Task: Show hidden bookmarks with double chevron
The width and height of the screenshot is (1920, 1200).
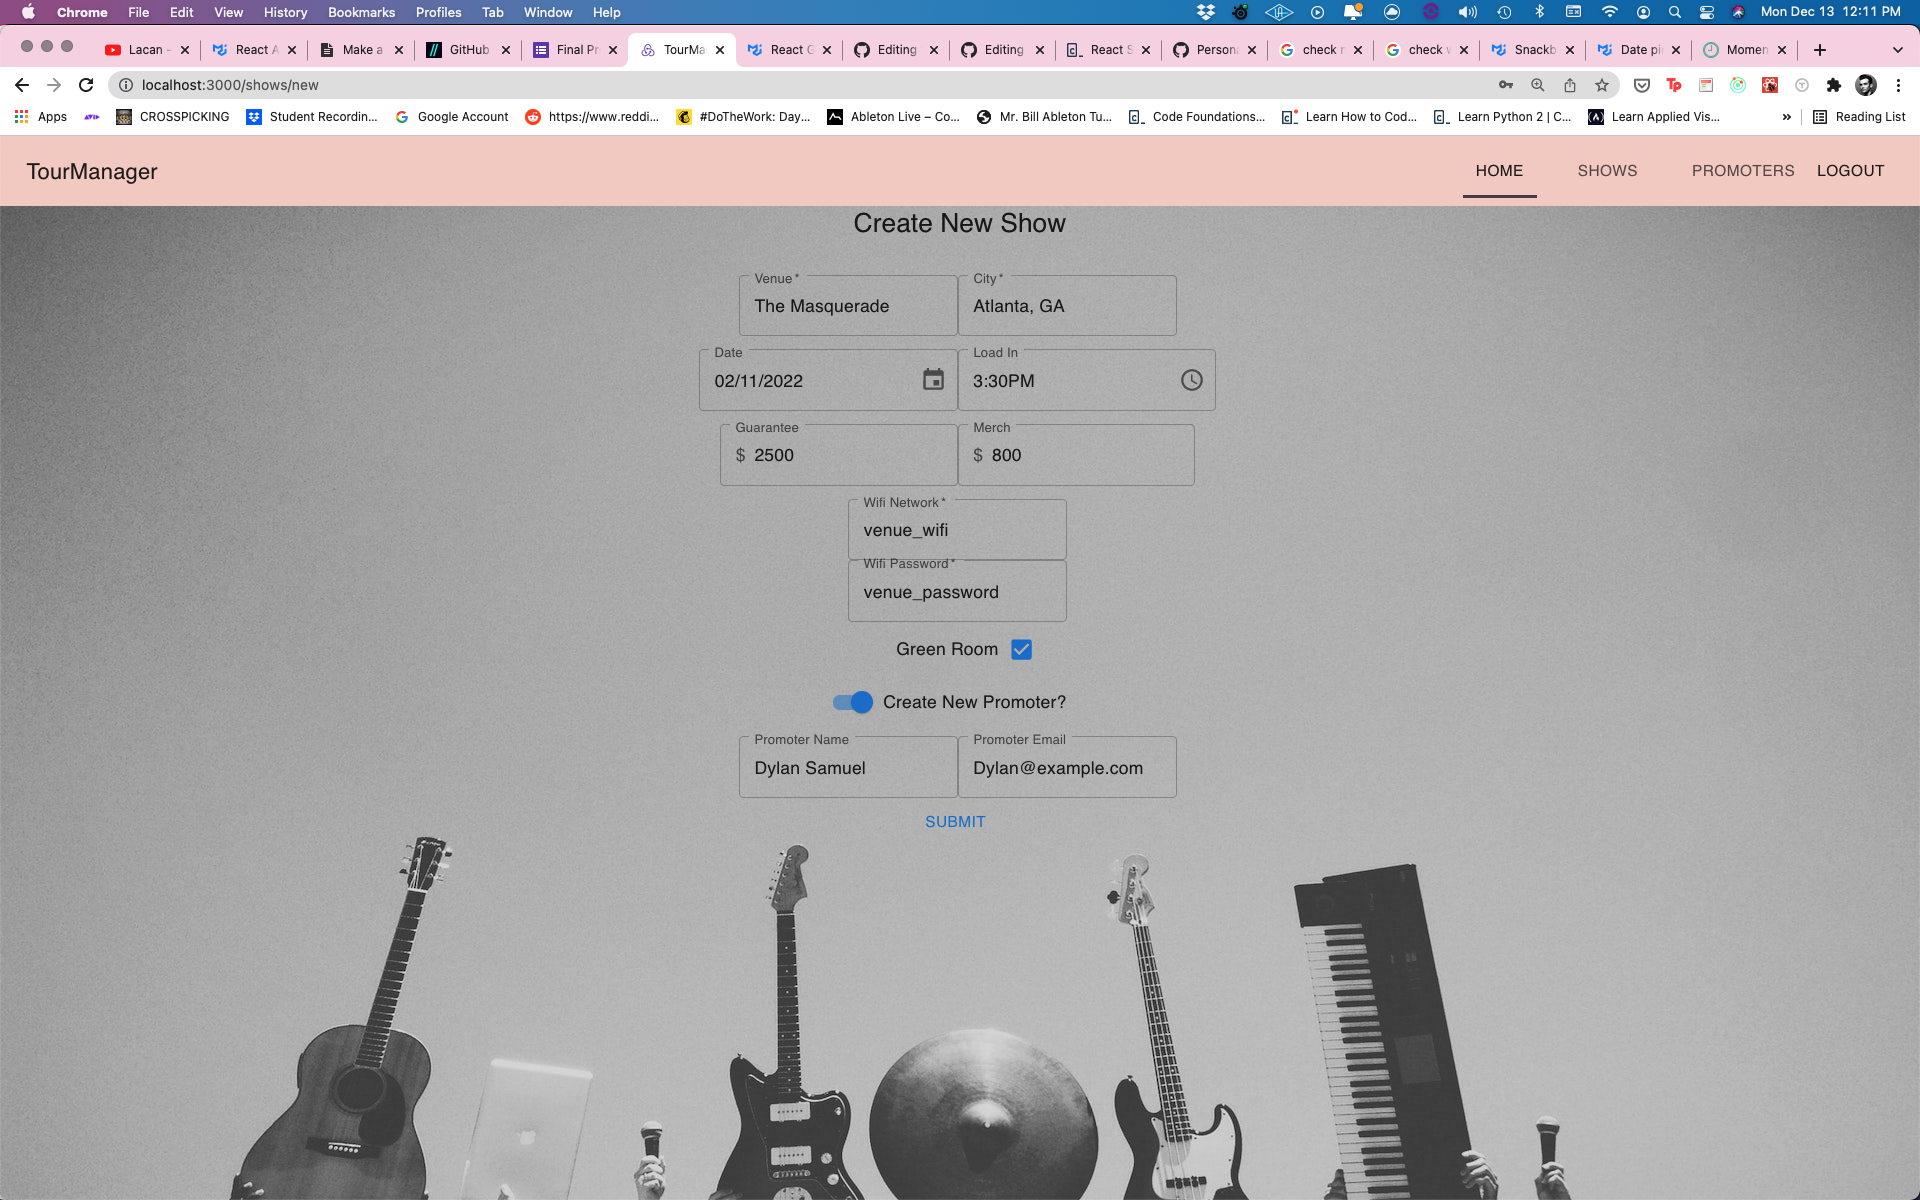Action: tap(1786, 117)
